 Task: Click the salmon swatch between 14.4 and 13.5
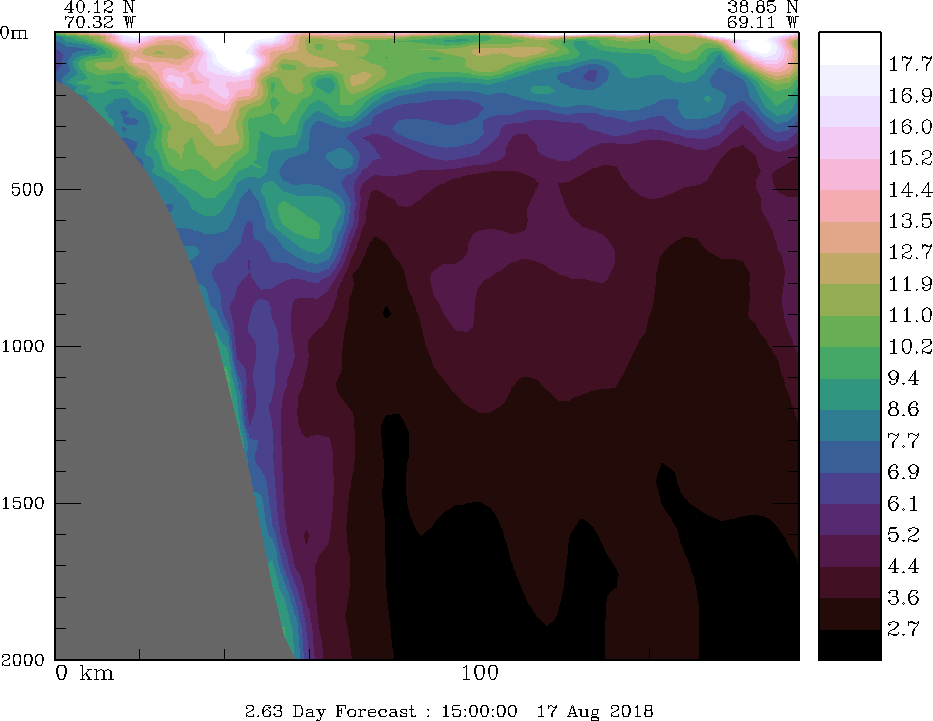pos(849,206)
